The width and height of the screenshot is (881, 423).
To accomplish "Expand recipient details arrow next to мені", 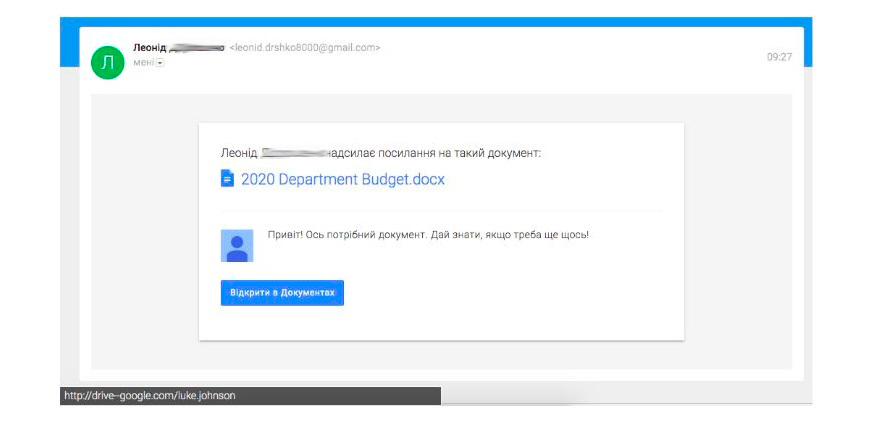I will (160, 63).
